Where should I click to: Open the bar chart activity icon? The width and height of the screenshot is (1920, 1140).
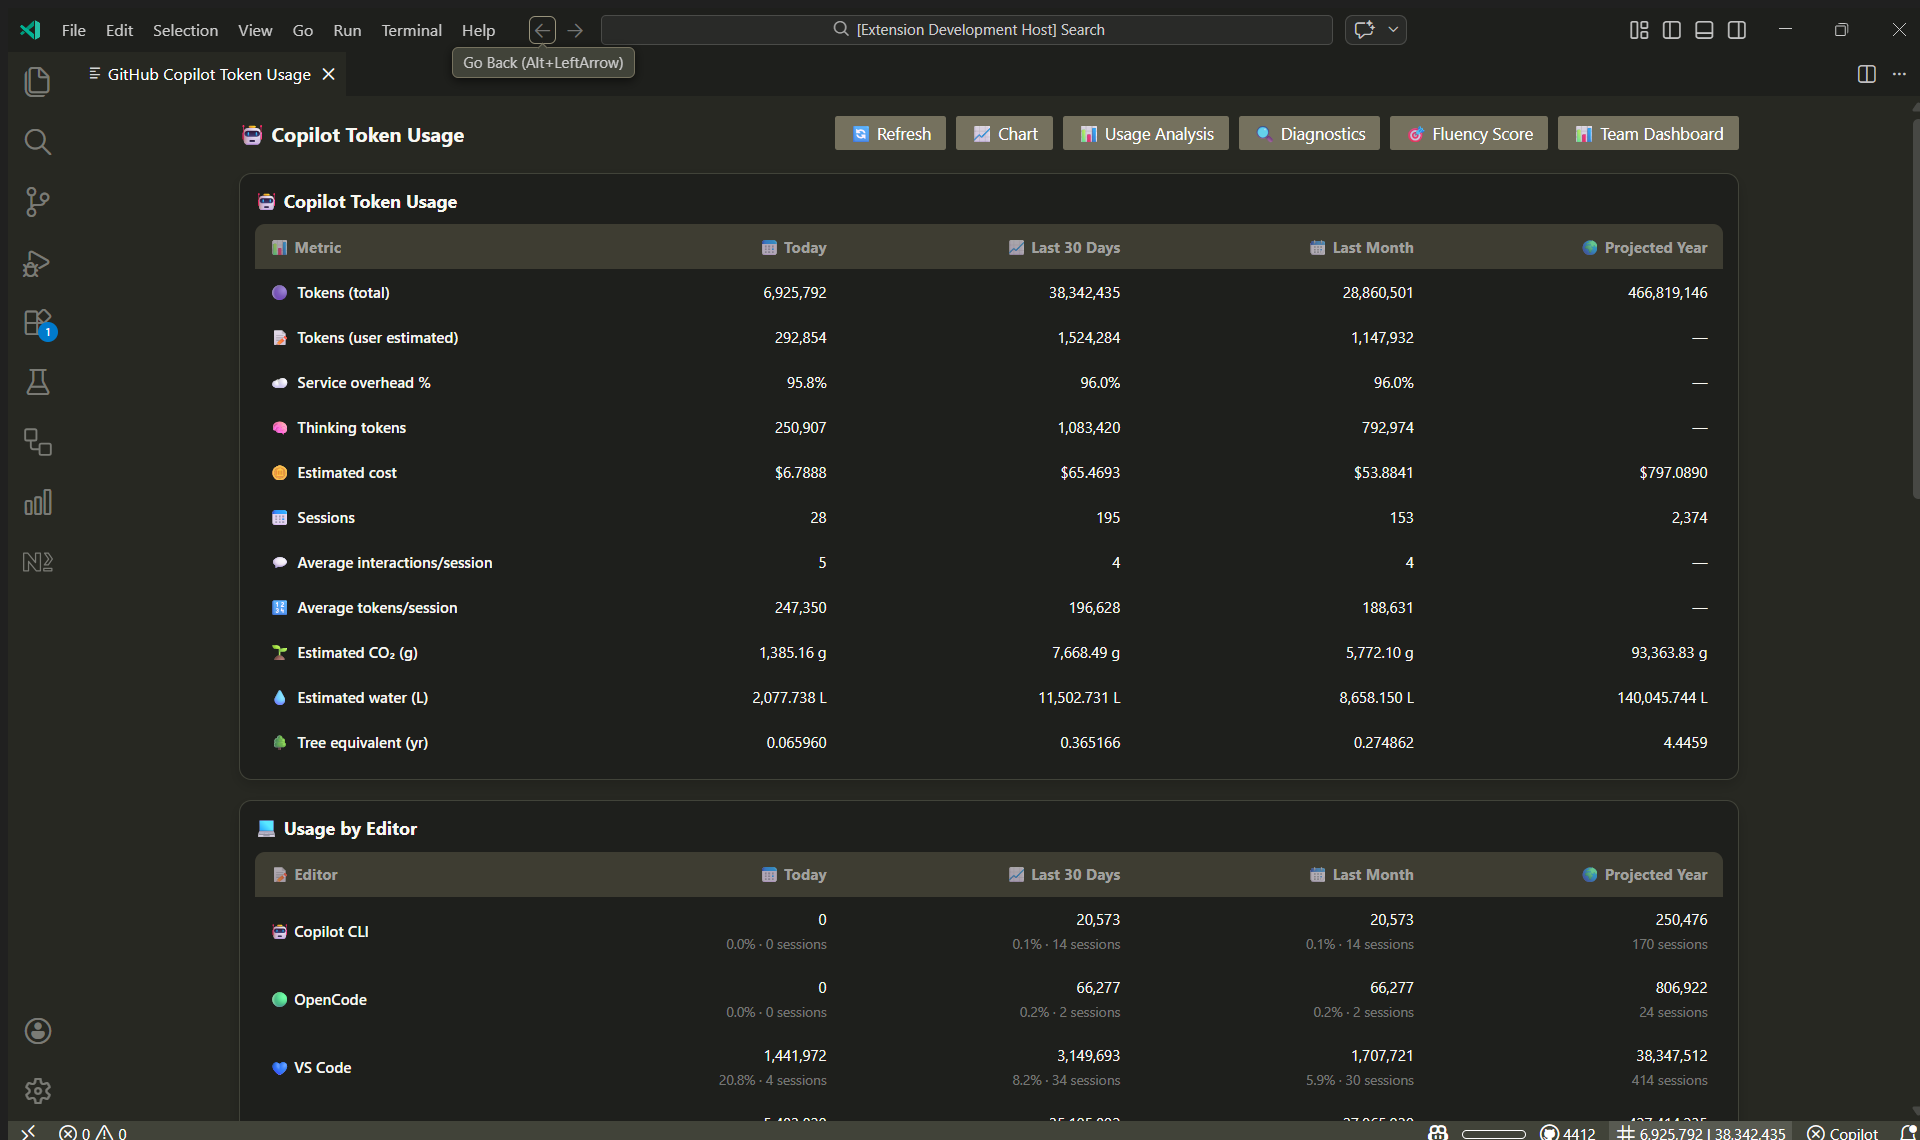click(37, 502)
